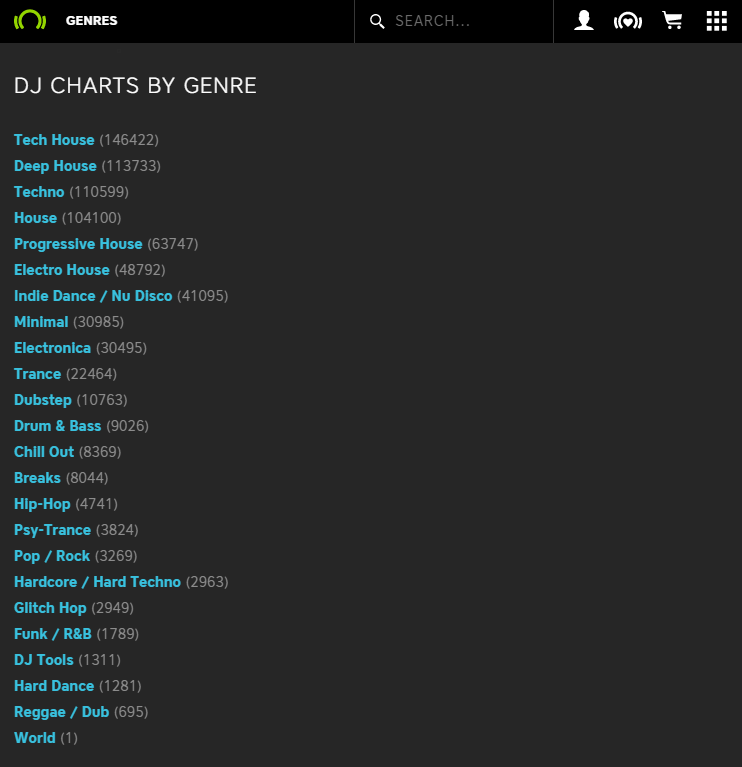Open the heart headphones My Beatport icon

tap(628, 21)
